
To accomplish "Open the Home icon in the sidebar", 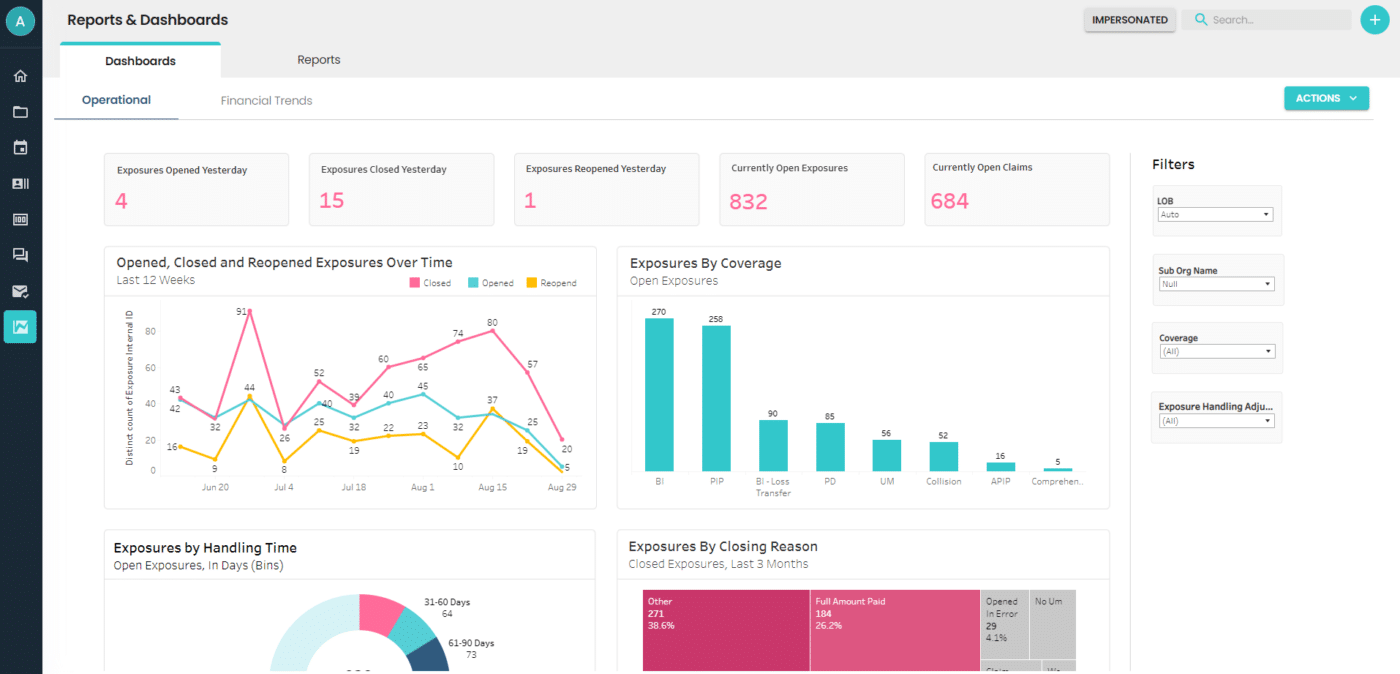I will coord(20,75).
